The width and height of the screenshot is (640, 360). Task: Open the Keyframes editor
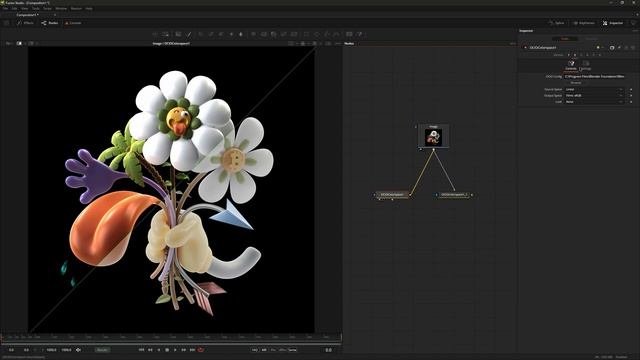pos(584,23)
